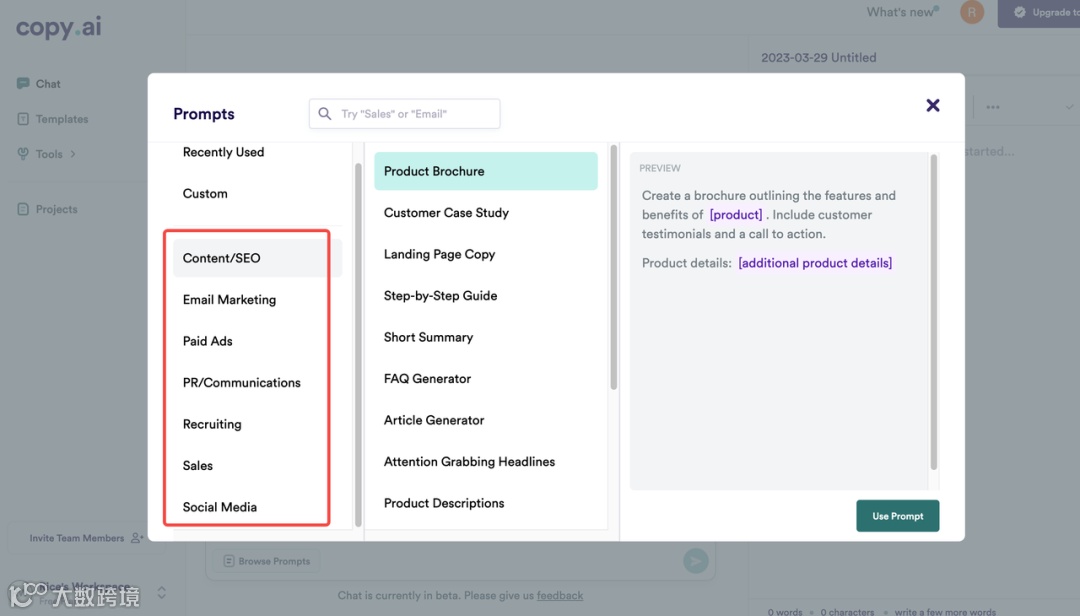Expand the chevron beside more options
The width and height of the screenshot is (1080, 616).
tap(1069, 107)
